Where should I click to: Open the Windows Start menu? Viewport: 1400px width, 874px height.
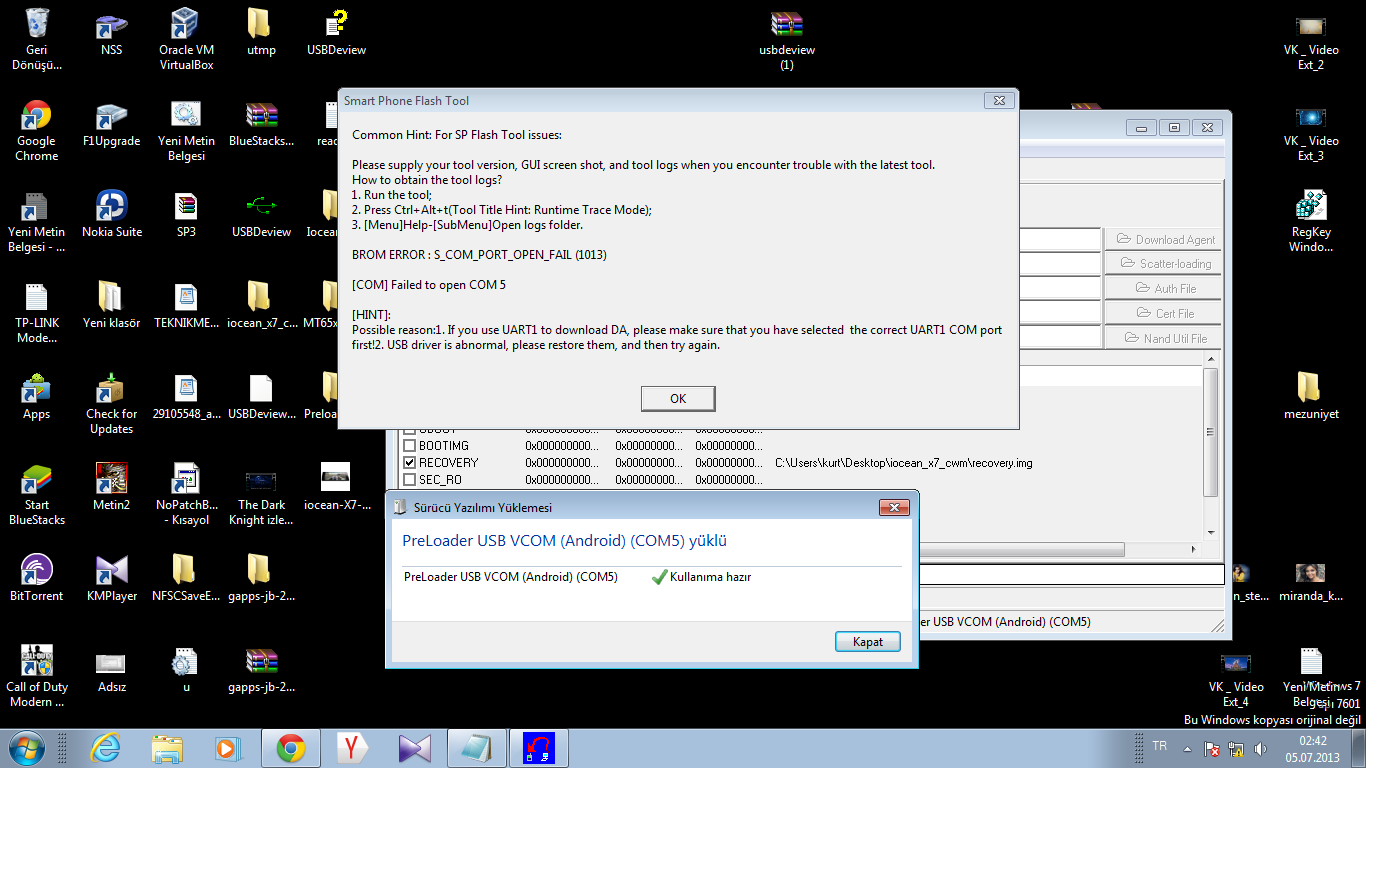(x=27, y=748)
